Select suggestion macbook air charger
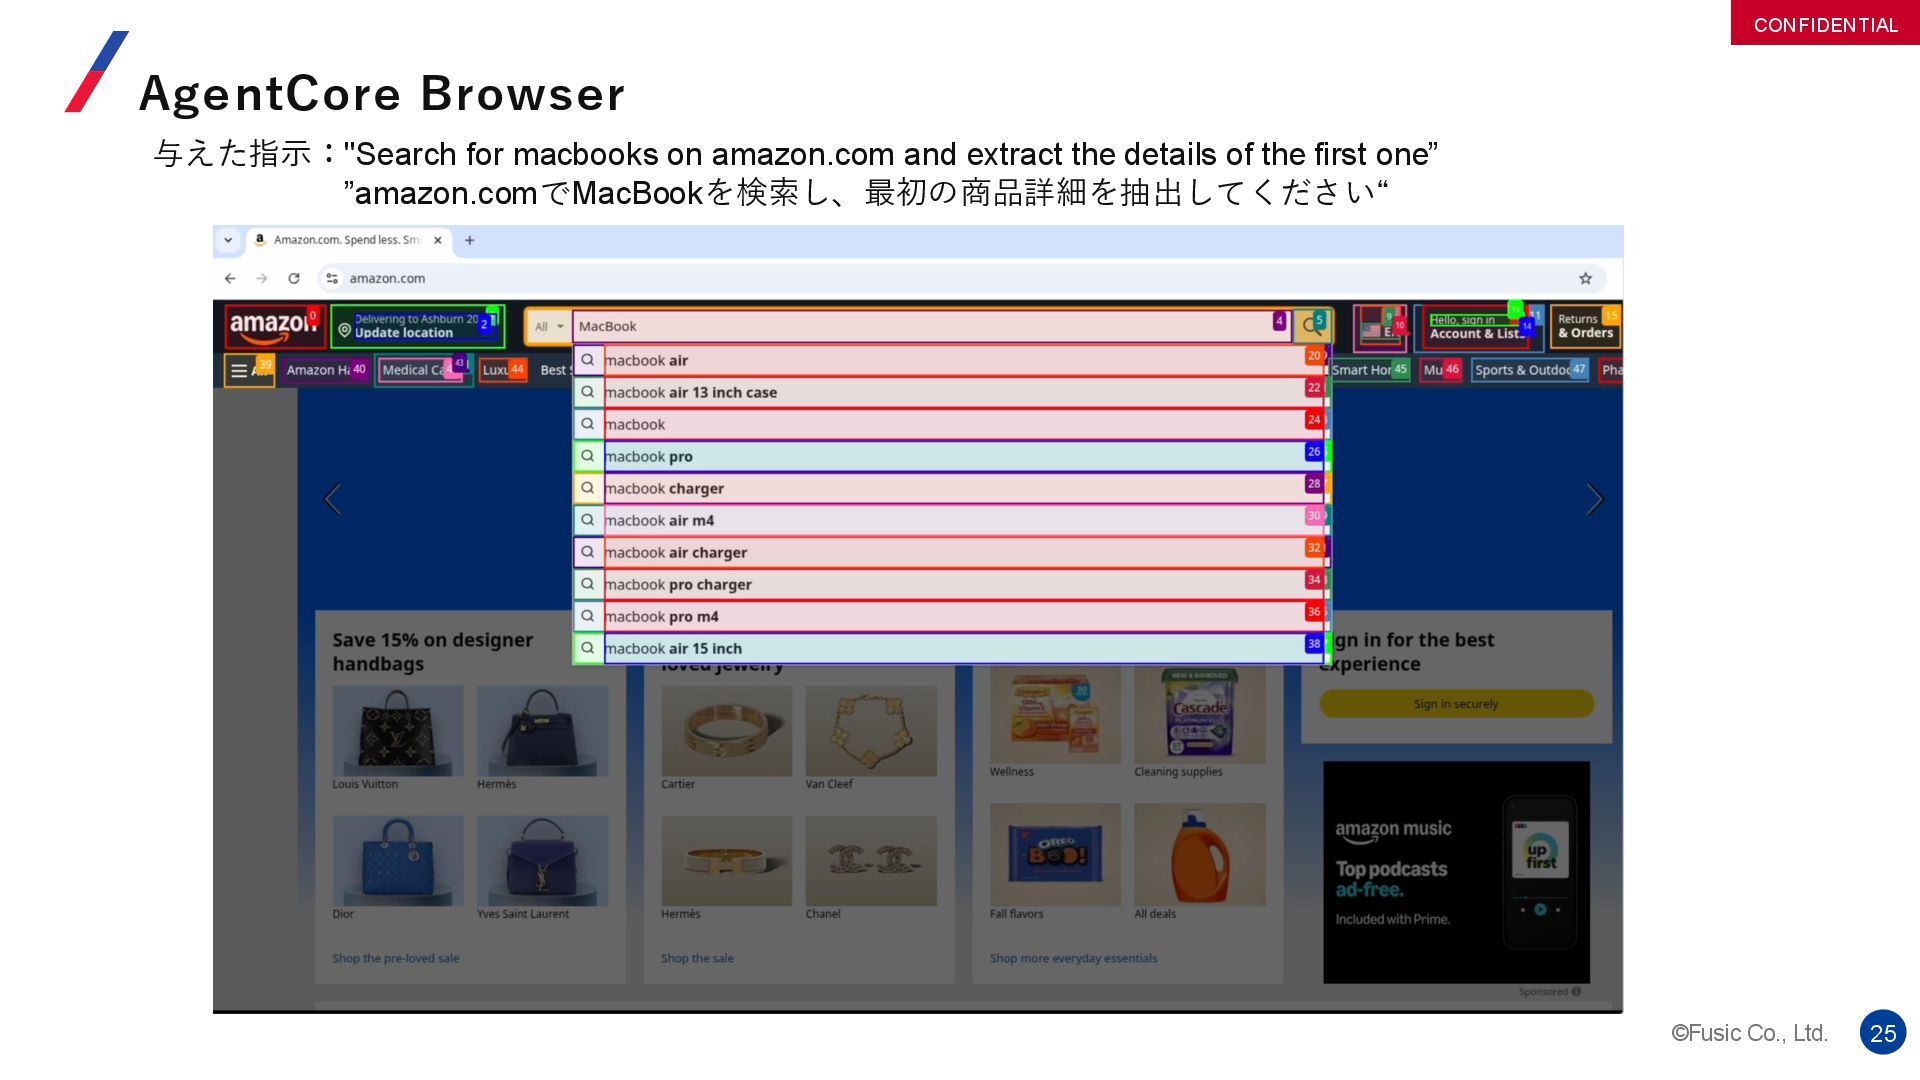This screenshot has width=1920, height=1080. click(951, 553)
